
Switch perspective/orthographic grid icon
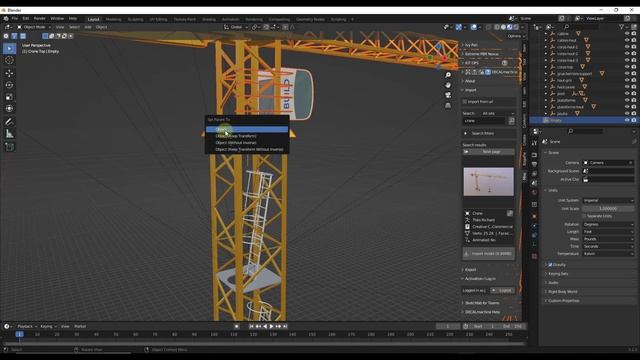(x=448, y=105)
